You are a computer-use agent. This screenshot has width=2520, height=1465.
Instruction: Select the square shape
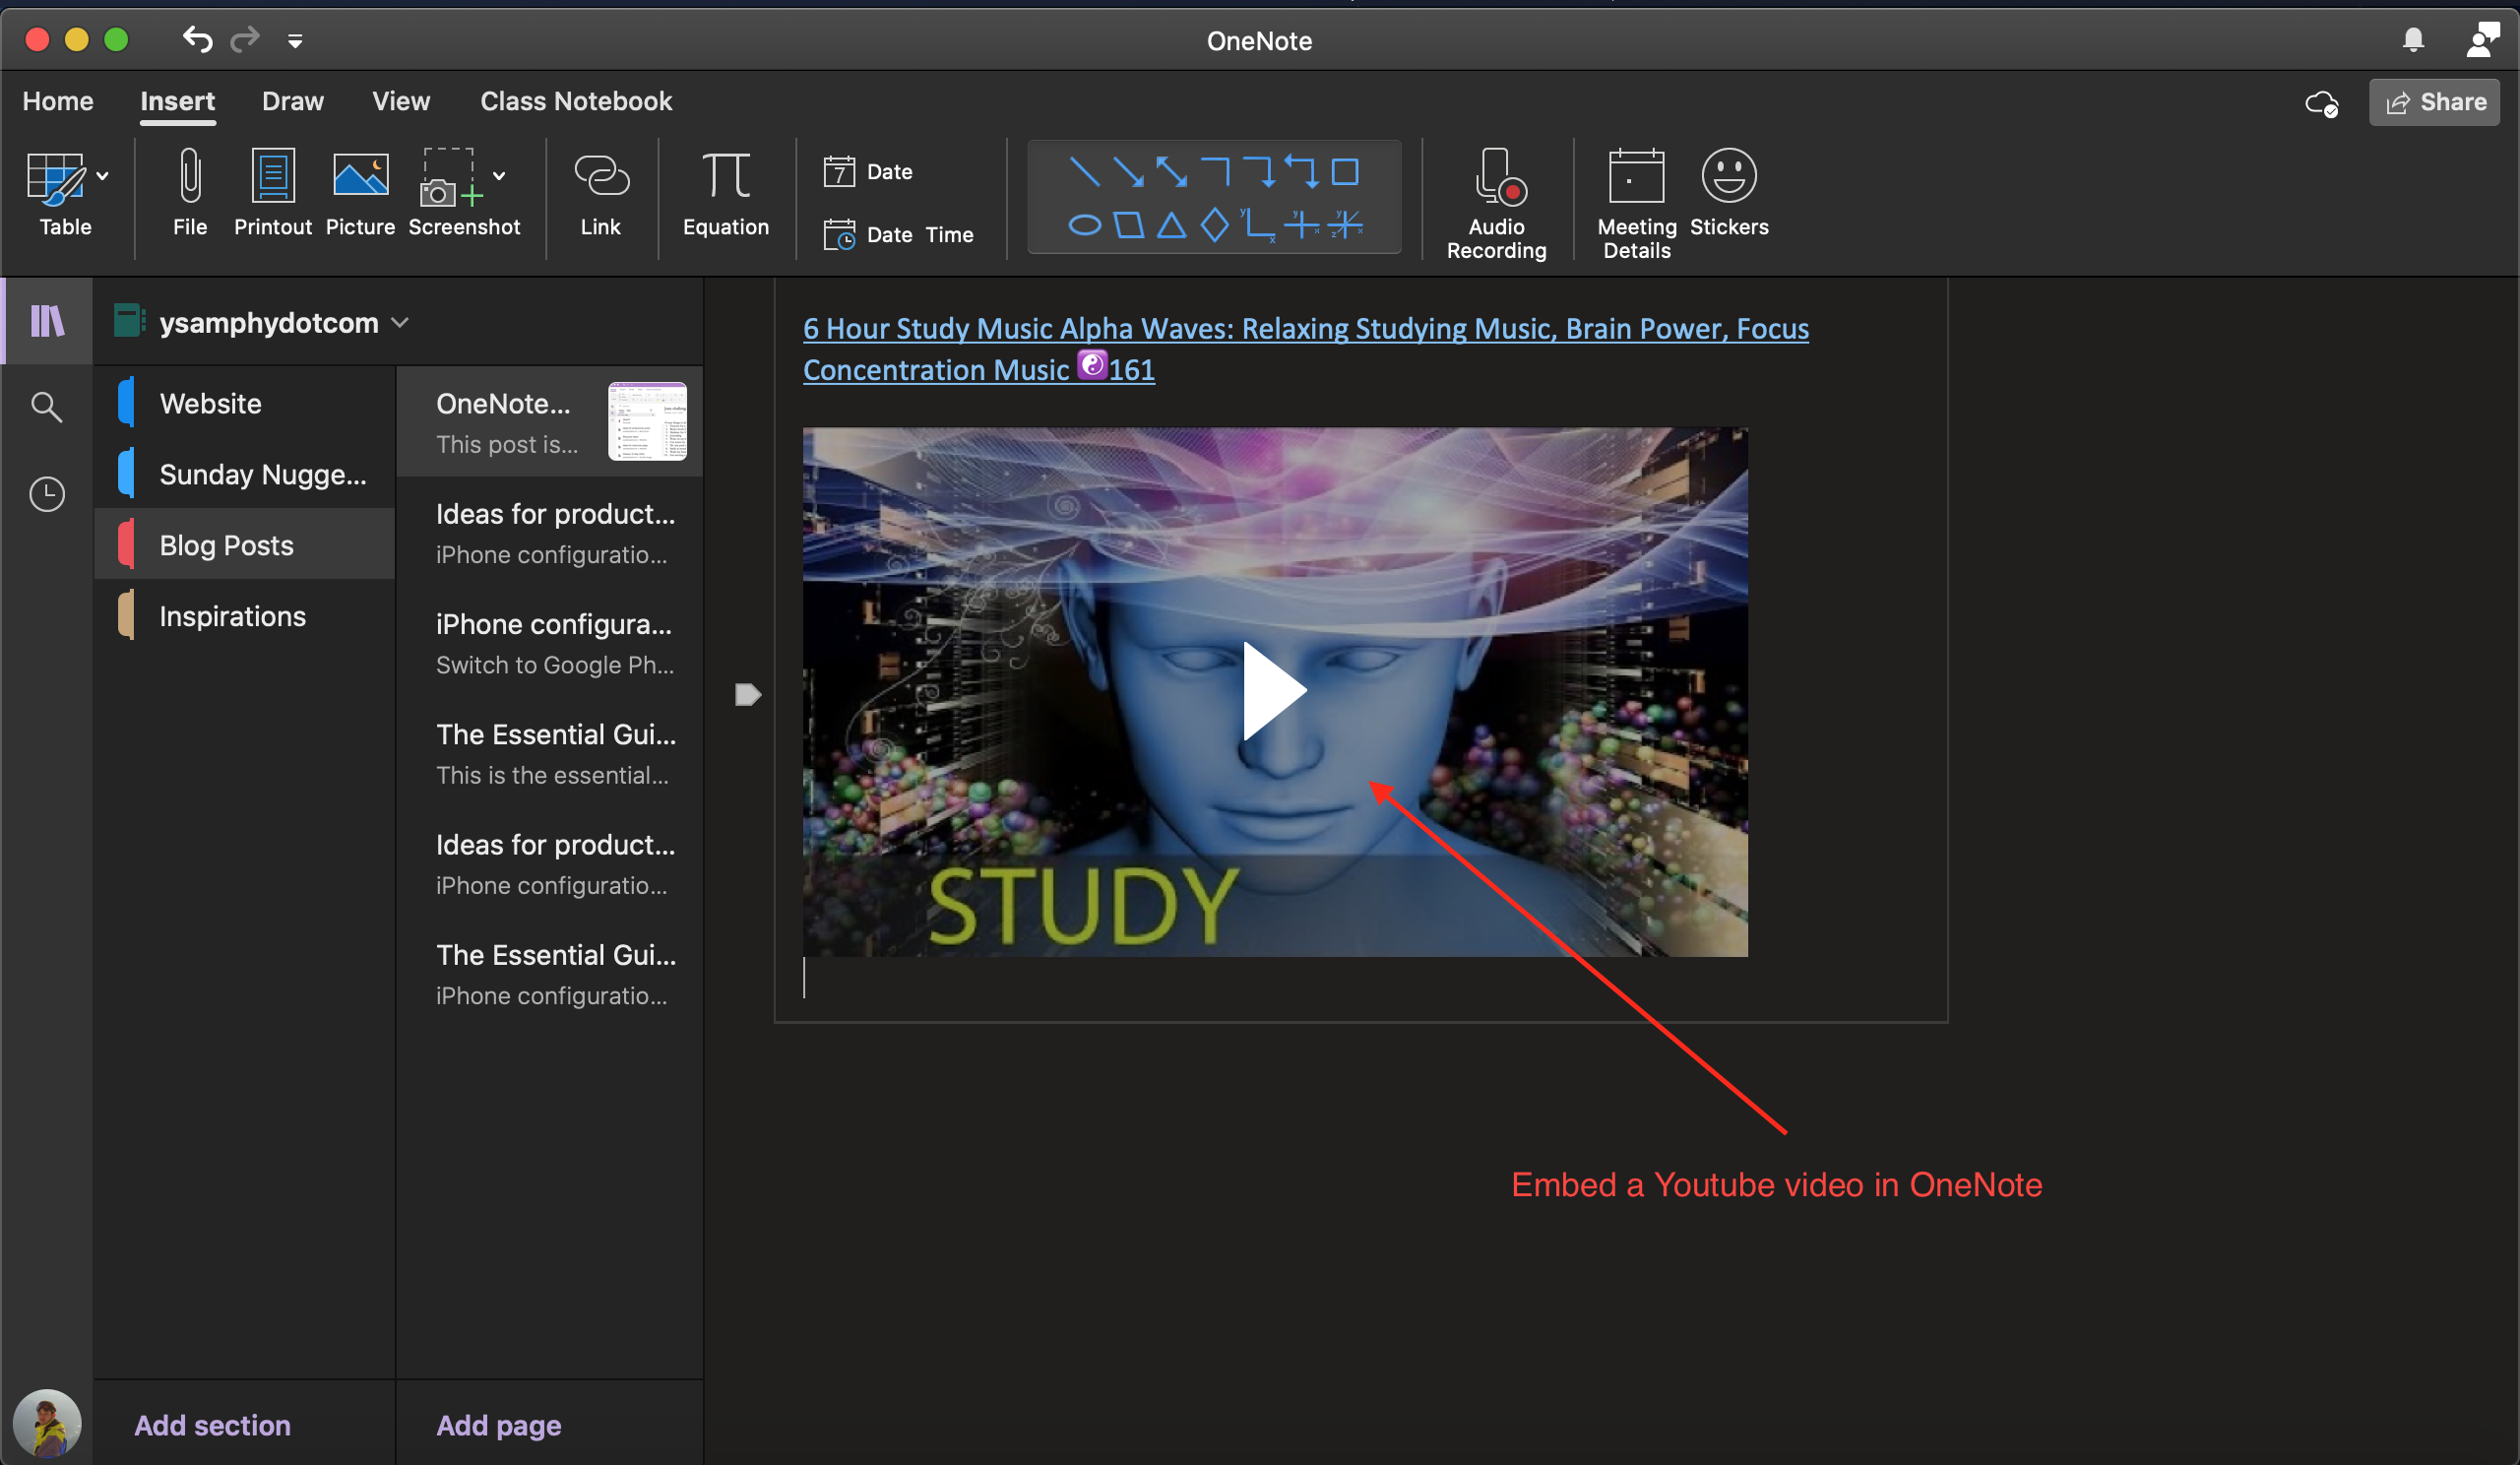(x=1345, y=172)
